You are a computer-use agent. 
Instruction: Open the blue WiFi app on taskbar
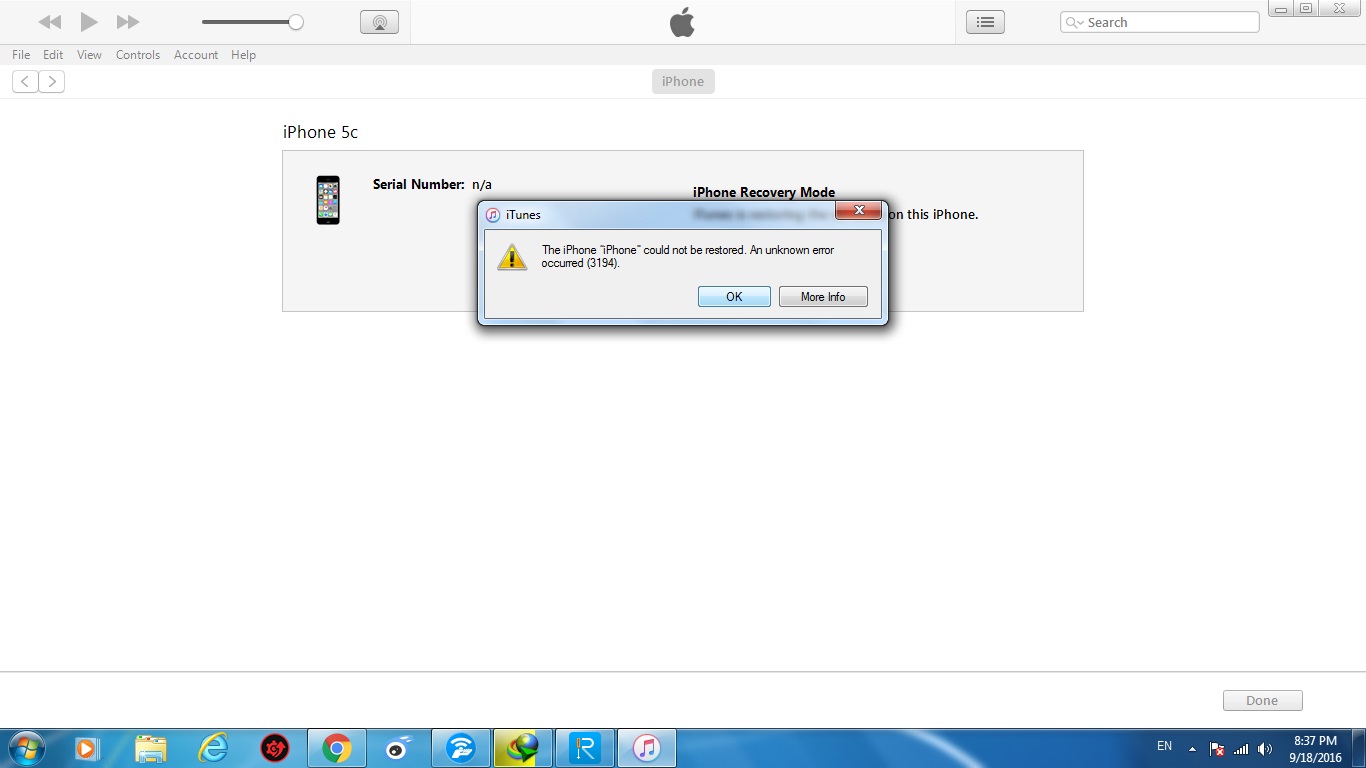click(x=461, y=748)
